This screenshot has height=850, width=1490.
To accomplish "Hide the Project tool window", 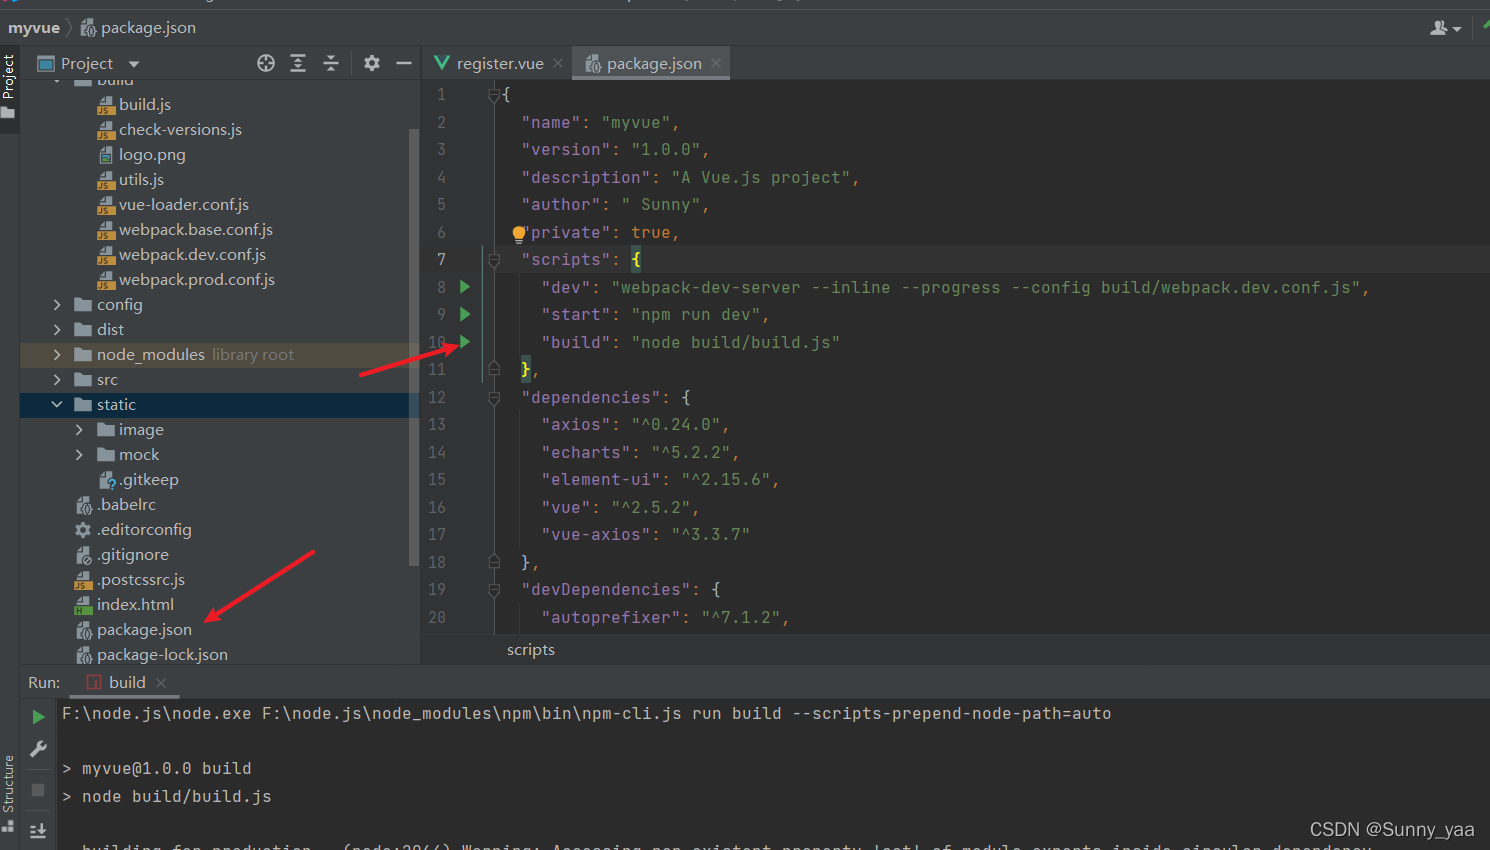I will (404, 63).
